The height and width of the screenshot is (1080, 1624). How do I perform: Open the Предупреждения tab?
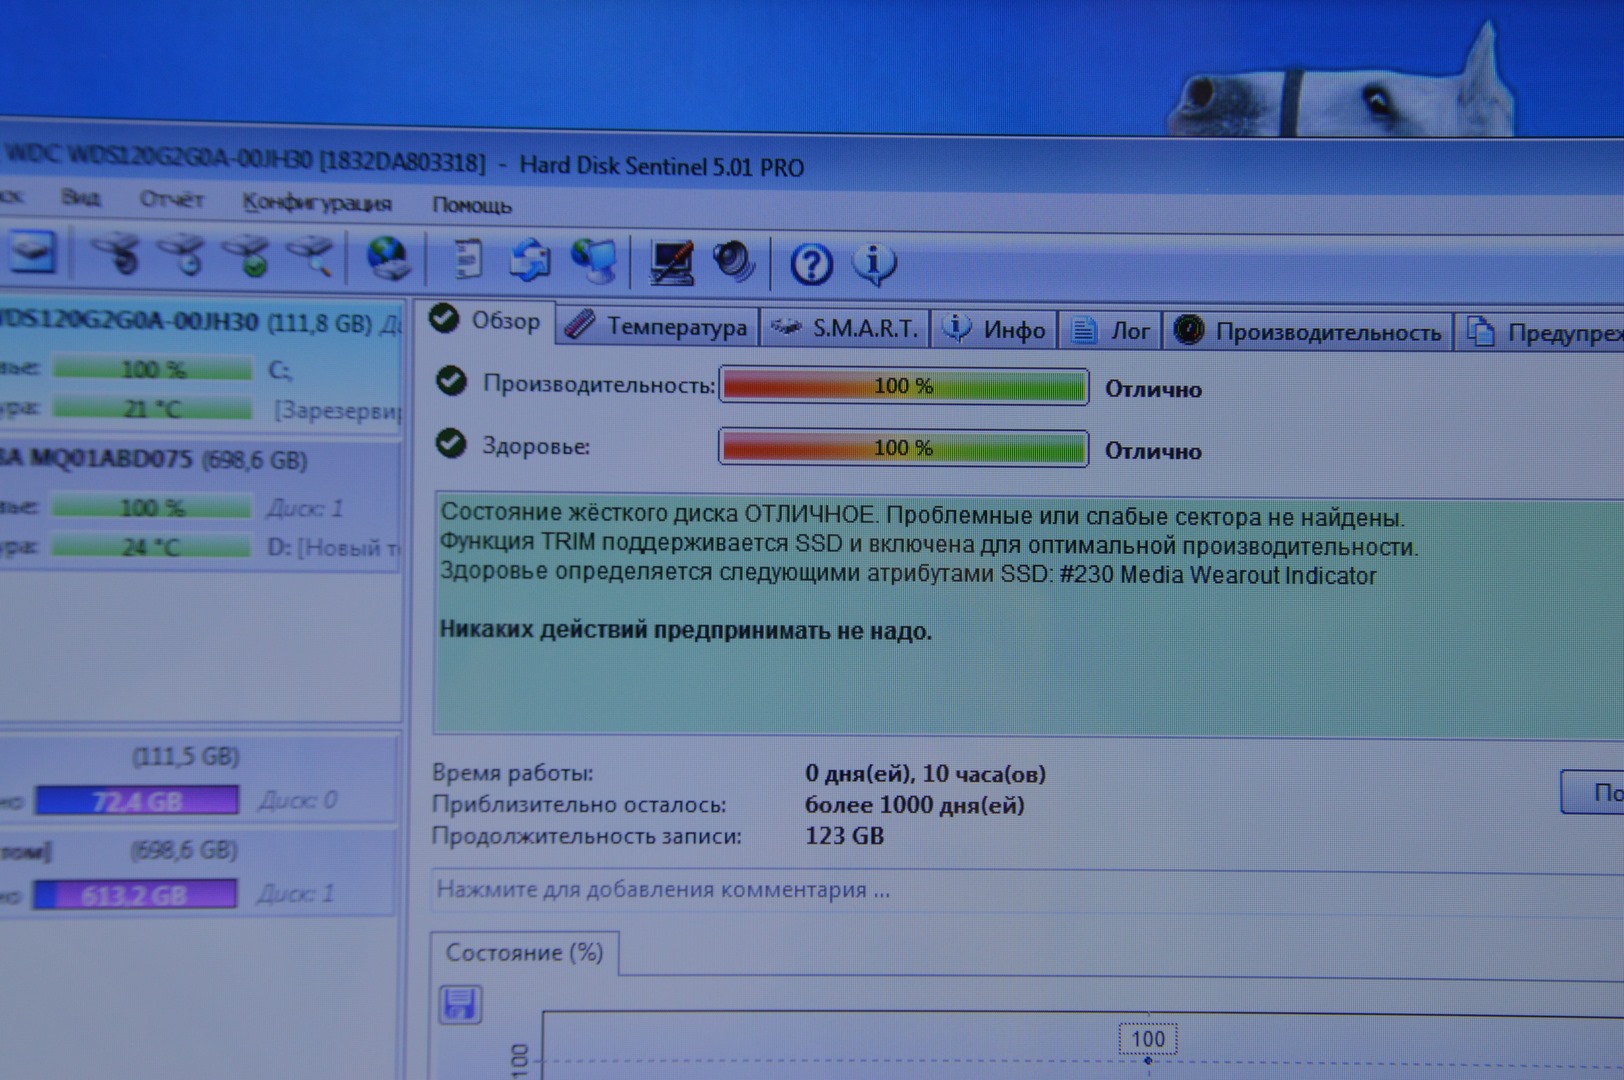[x=1541, y=332]
